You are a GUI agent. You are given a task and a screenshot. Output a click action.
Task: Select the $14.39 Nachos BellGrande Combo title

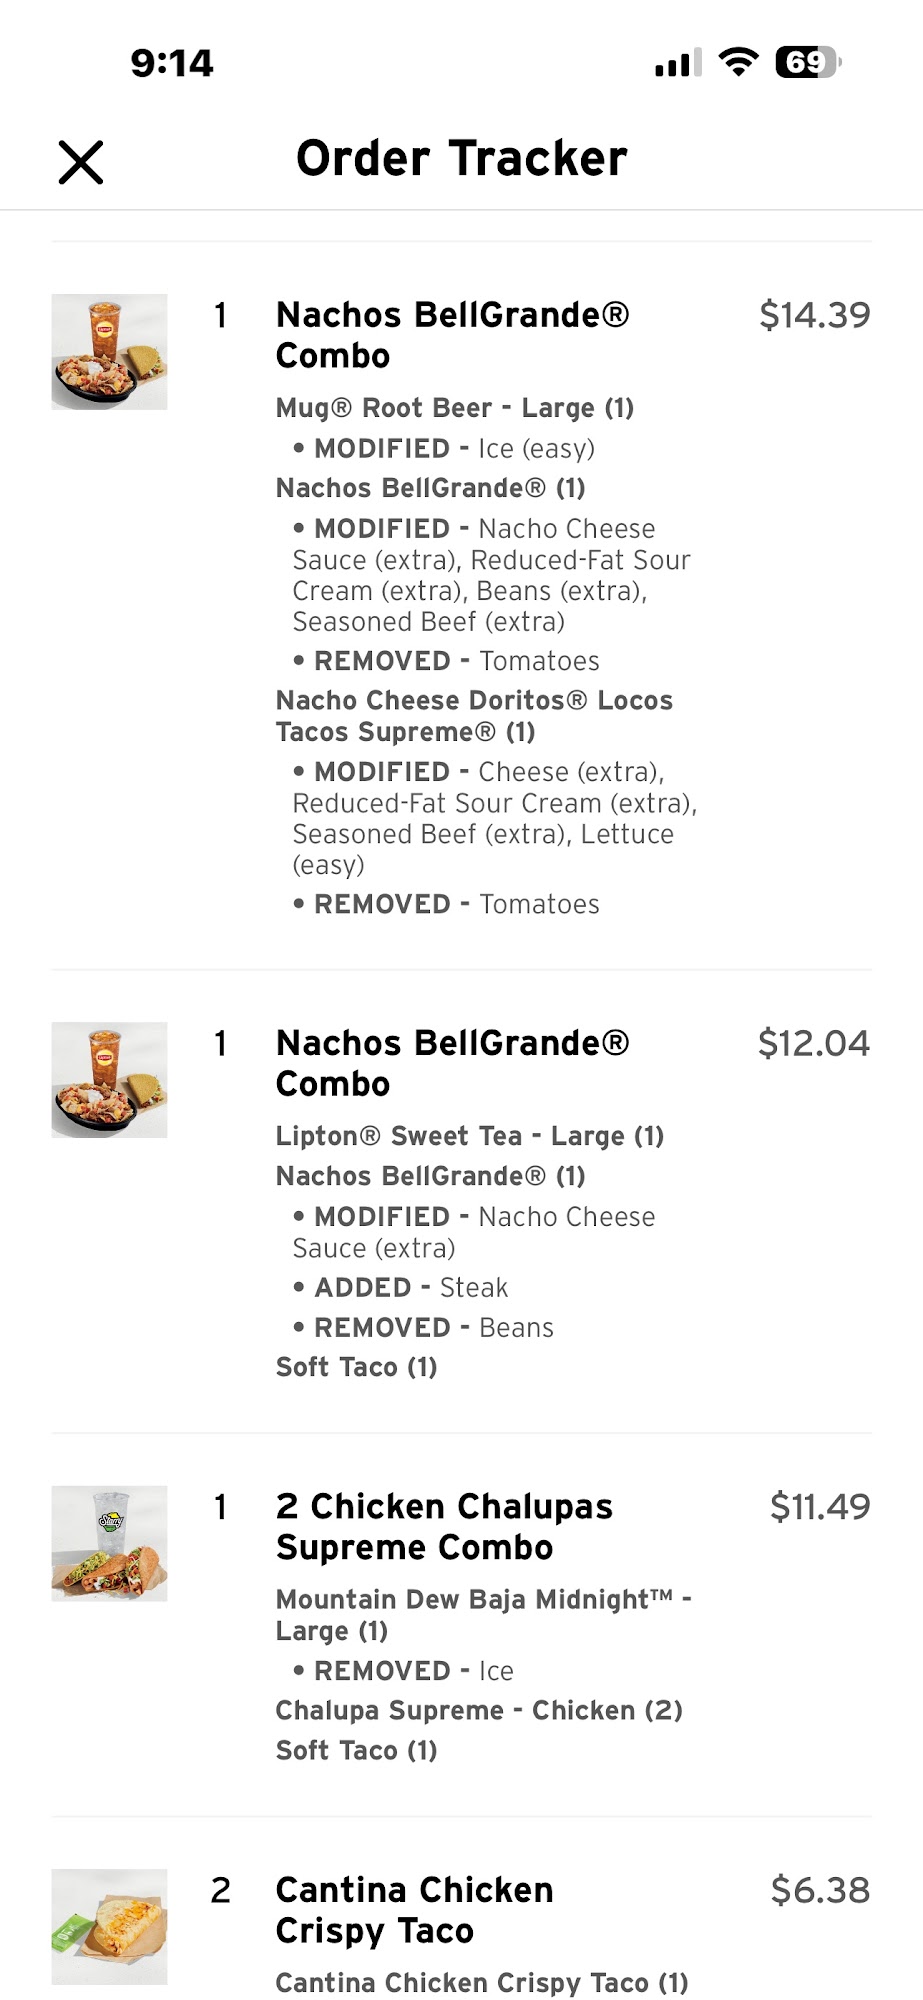pyautogui.click(x=452, y=335)
